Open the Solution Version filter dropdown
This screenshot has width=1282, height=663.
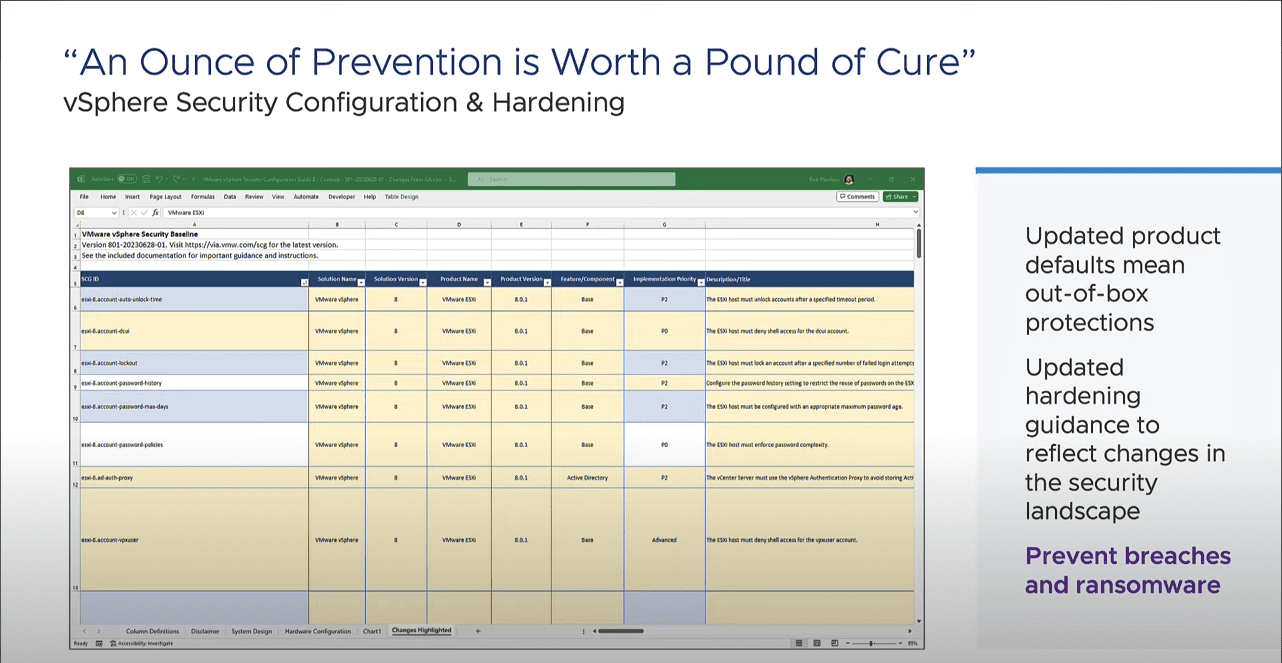(x=423, y=283)
